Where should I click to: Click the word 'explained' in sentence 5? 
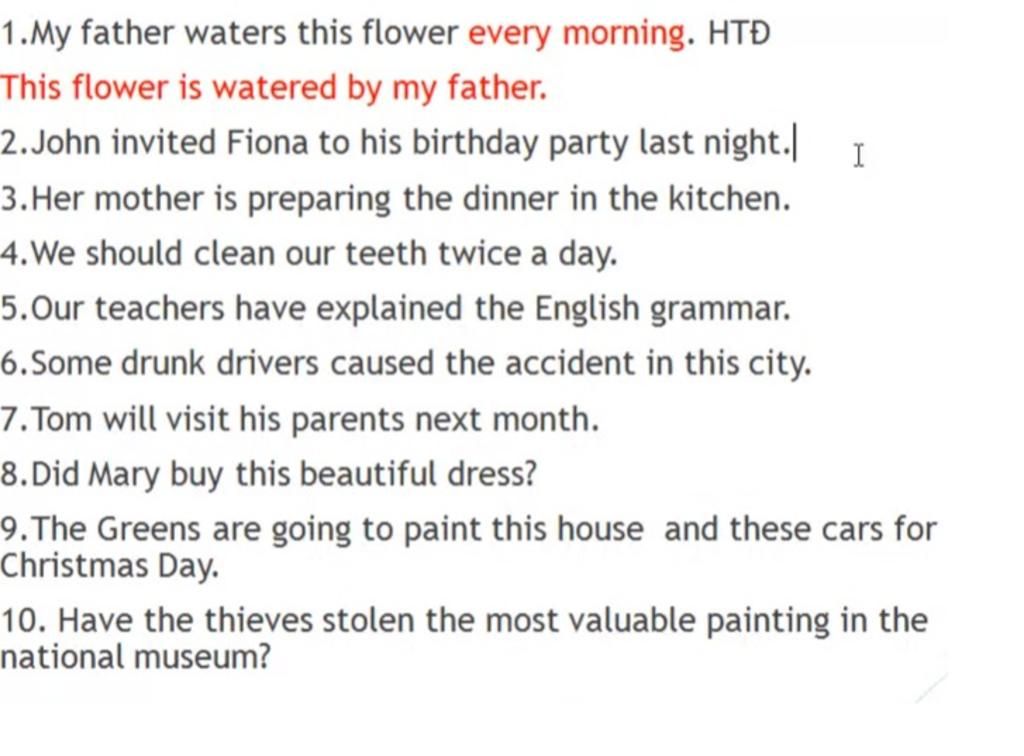(389, 309)
